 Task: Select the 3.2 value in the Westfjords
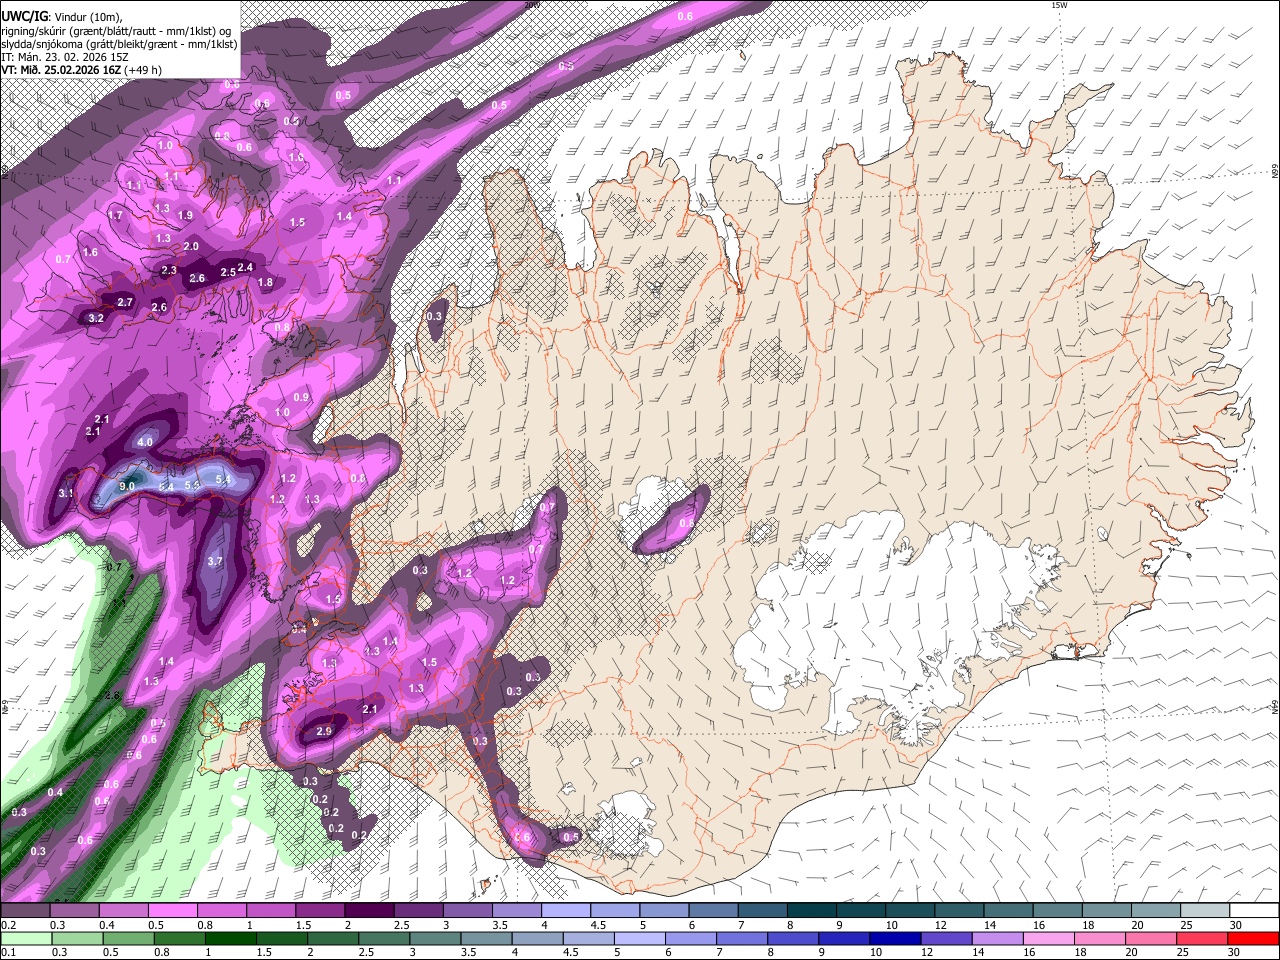[96, 318]
